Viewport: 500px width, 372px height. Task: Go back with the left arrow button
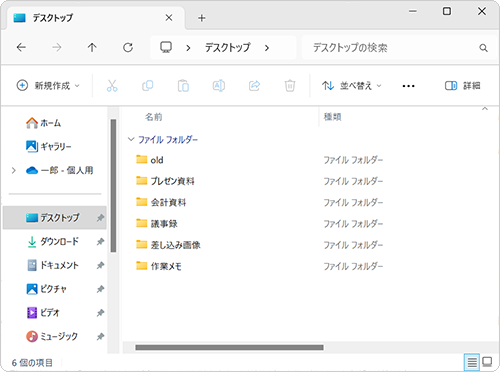21,48
